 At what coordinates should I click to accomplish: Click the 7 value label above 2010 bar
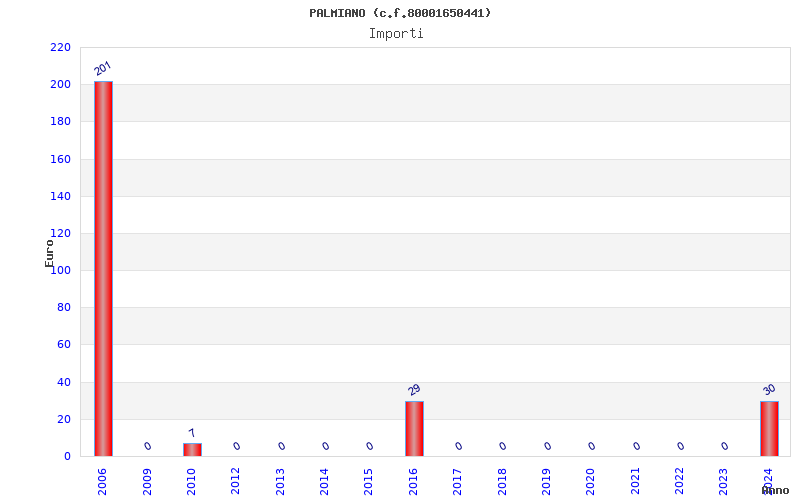[x=192, y=433]
